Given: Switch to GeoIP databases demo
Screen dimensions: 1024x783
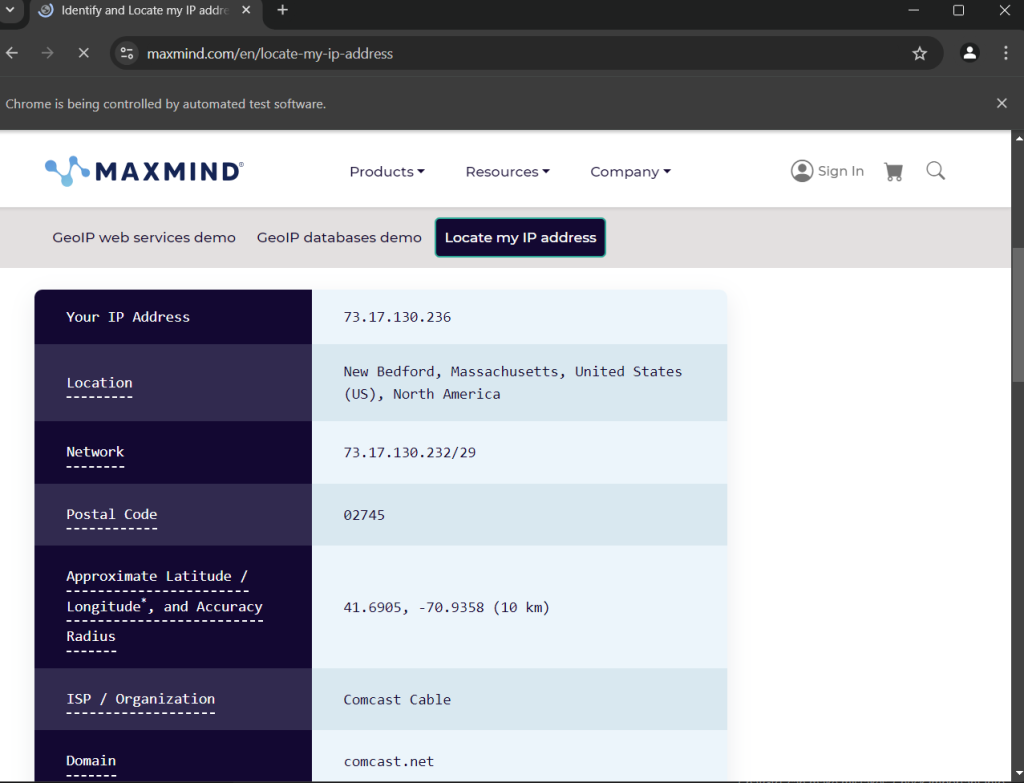Looking at the screenshot, I should click(x=339, y=237).
